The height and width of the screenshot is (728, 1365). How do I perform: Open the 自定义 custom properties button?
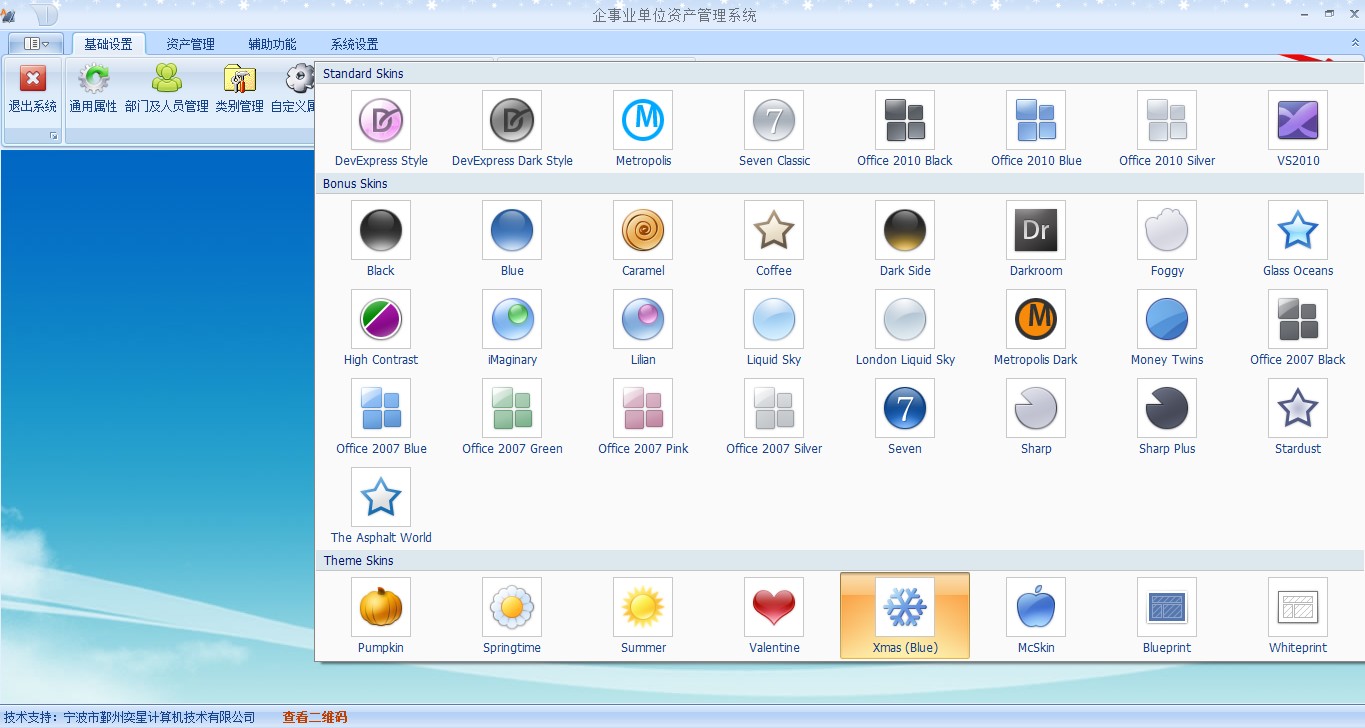click(293, 90)
